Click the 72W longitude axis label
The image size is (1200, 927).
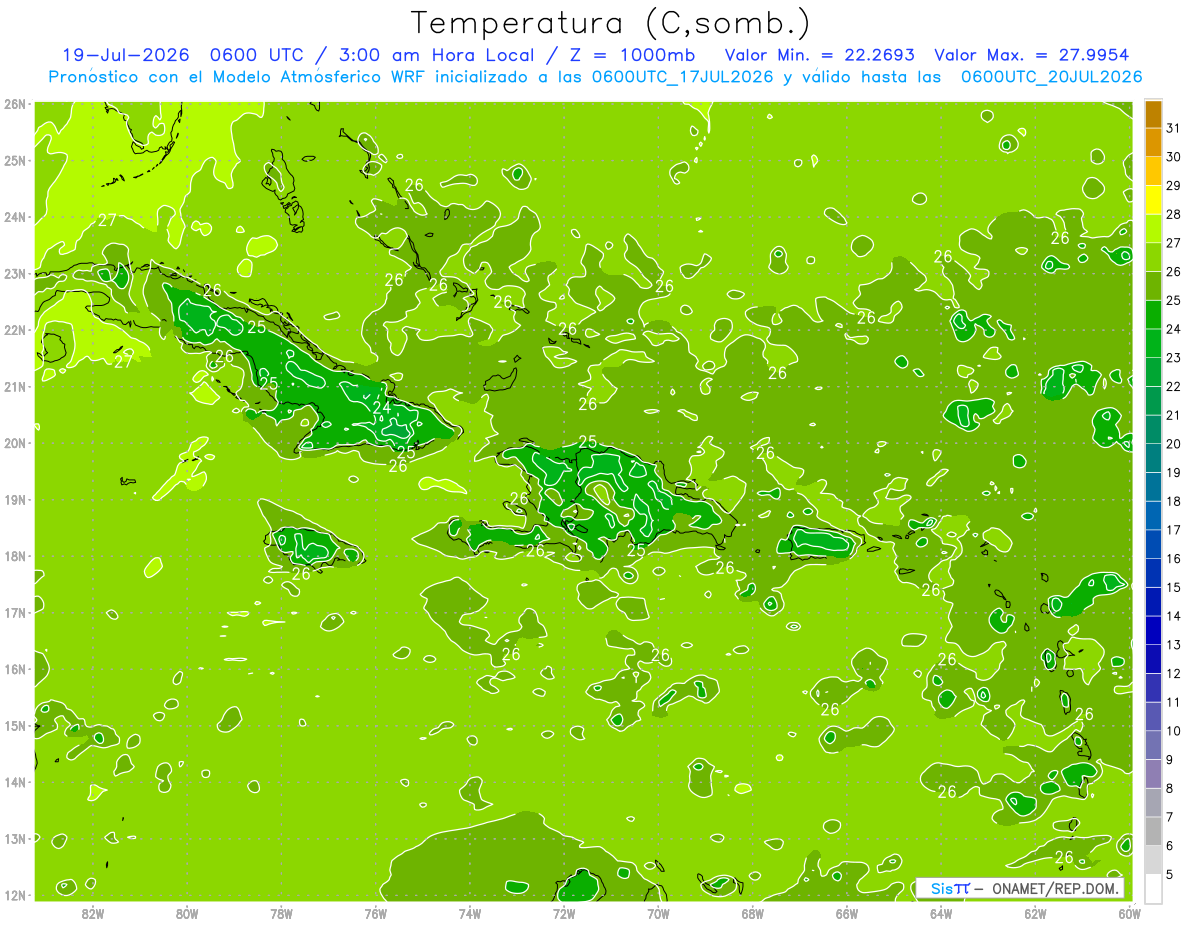(x=564, y=913)
